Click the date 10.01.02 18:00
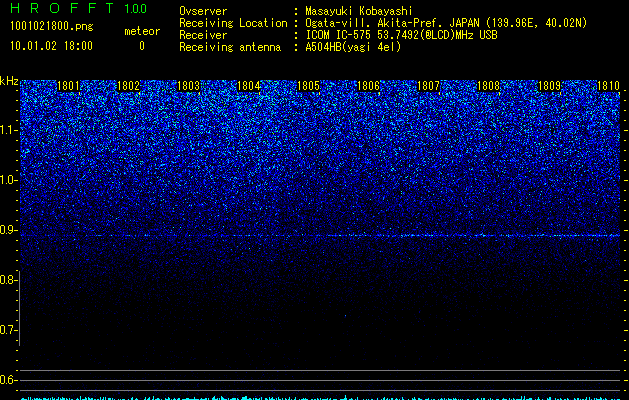Screen dimensions: 629x400 click(51, 46)
